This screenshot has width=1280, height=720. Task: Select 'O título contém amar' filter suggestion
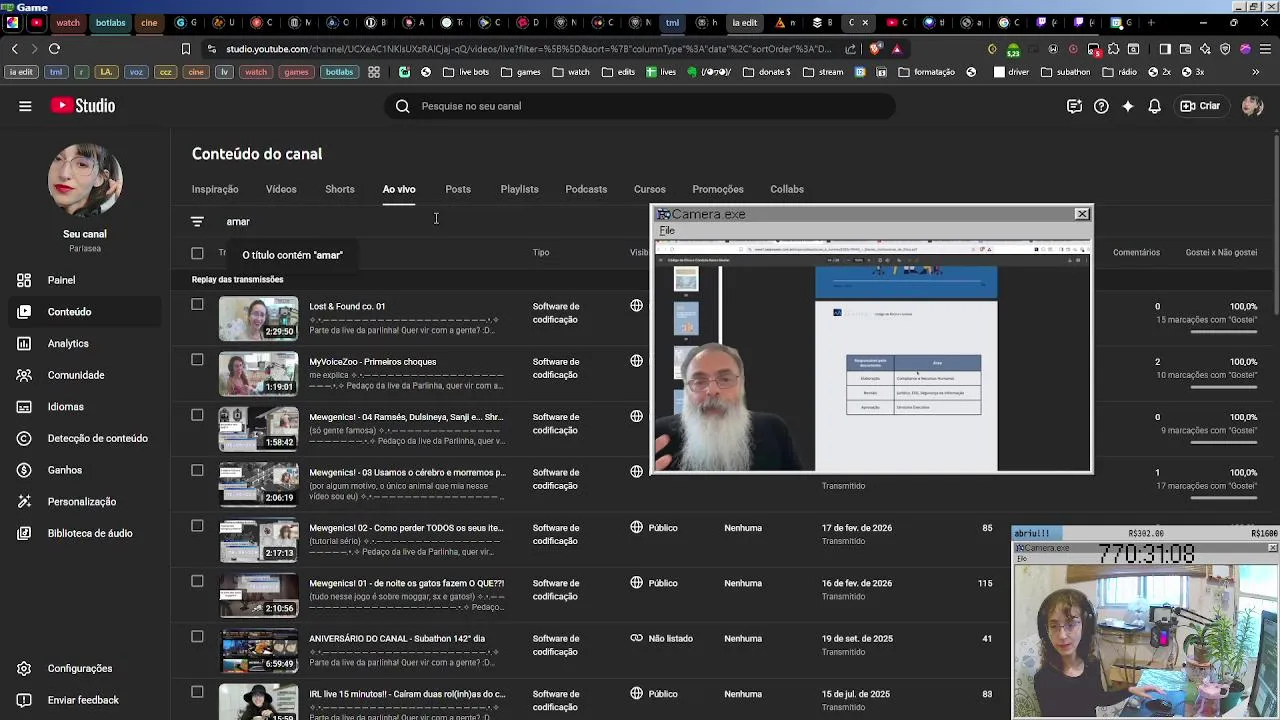point(292,255)
